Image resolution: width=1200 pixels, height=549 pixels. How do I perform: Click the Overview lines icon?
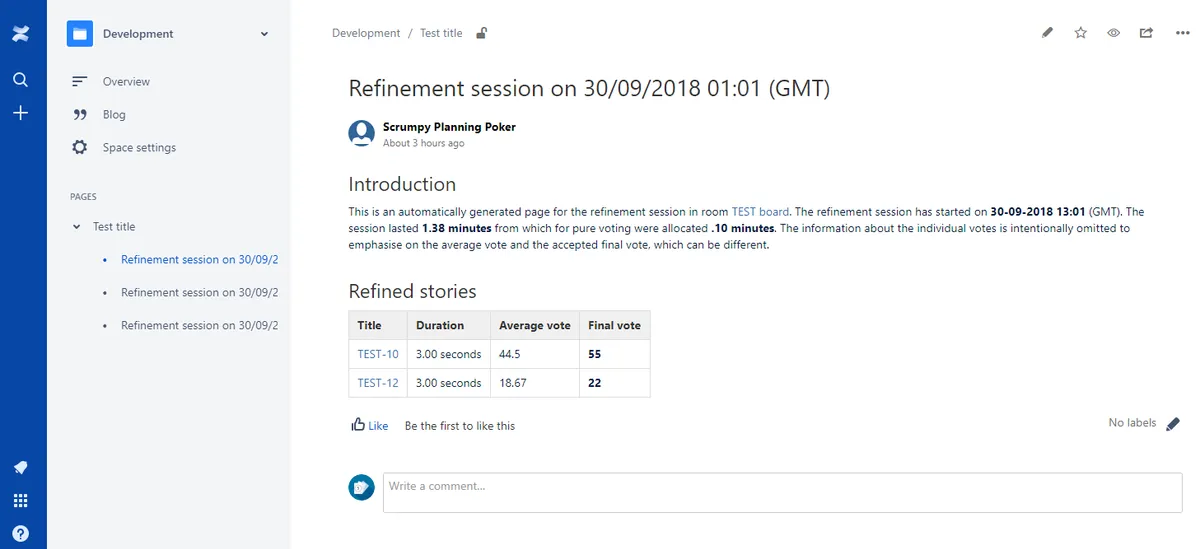point(80,81)
